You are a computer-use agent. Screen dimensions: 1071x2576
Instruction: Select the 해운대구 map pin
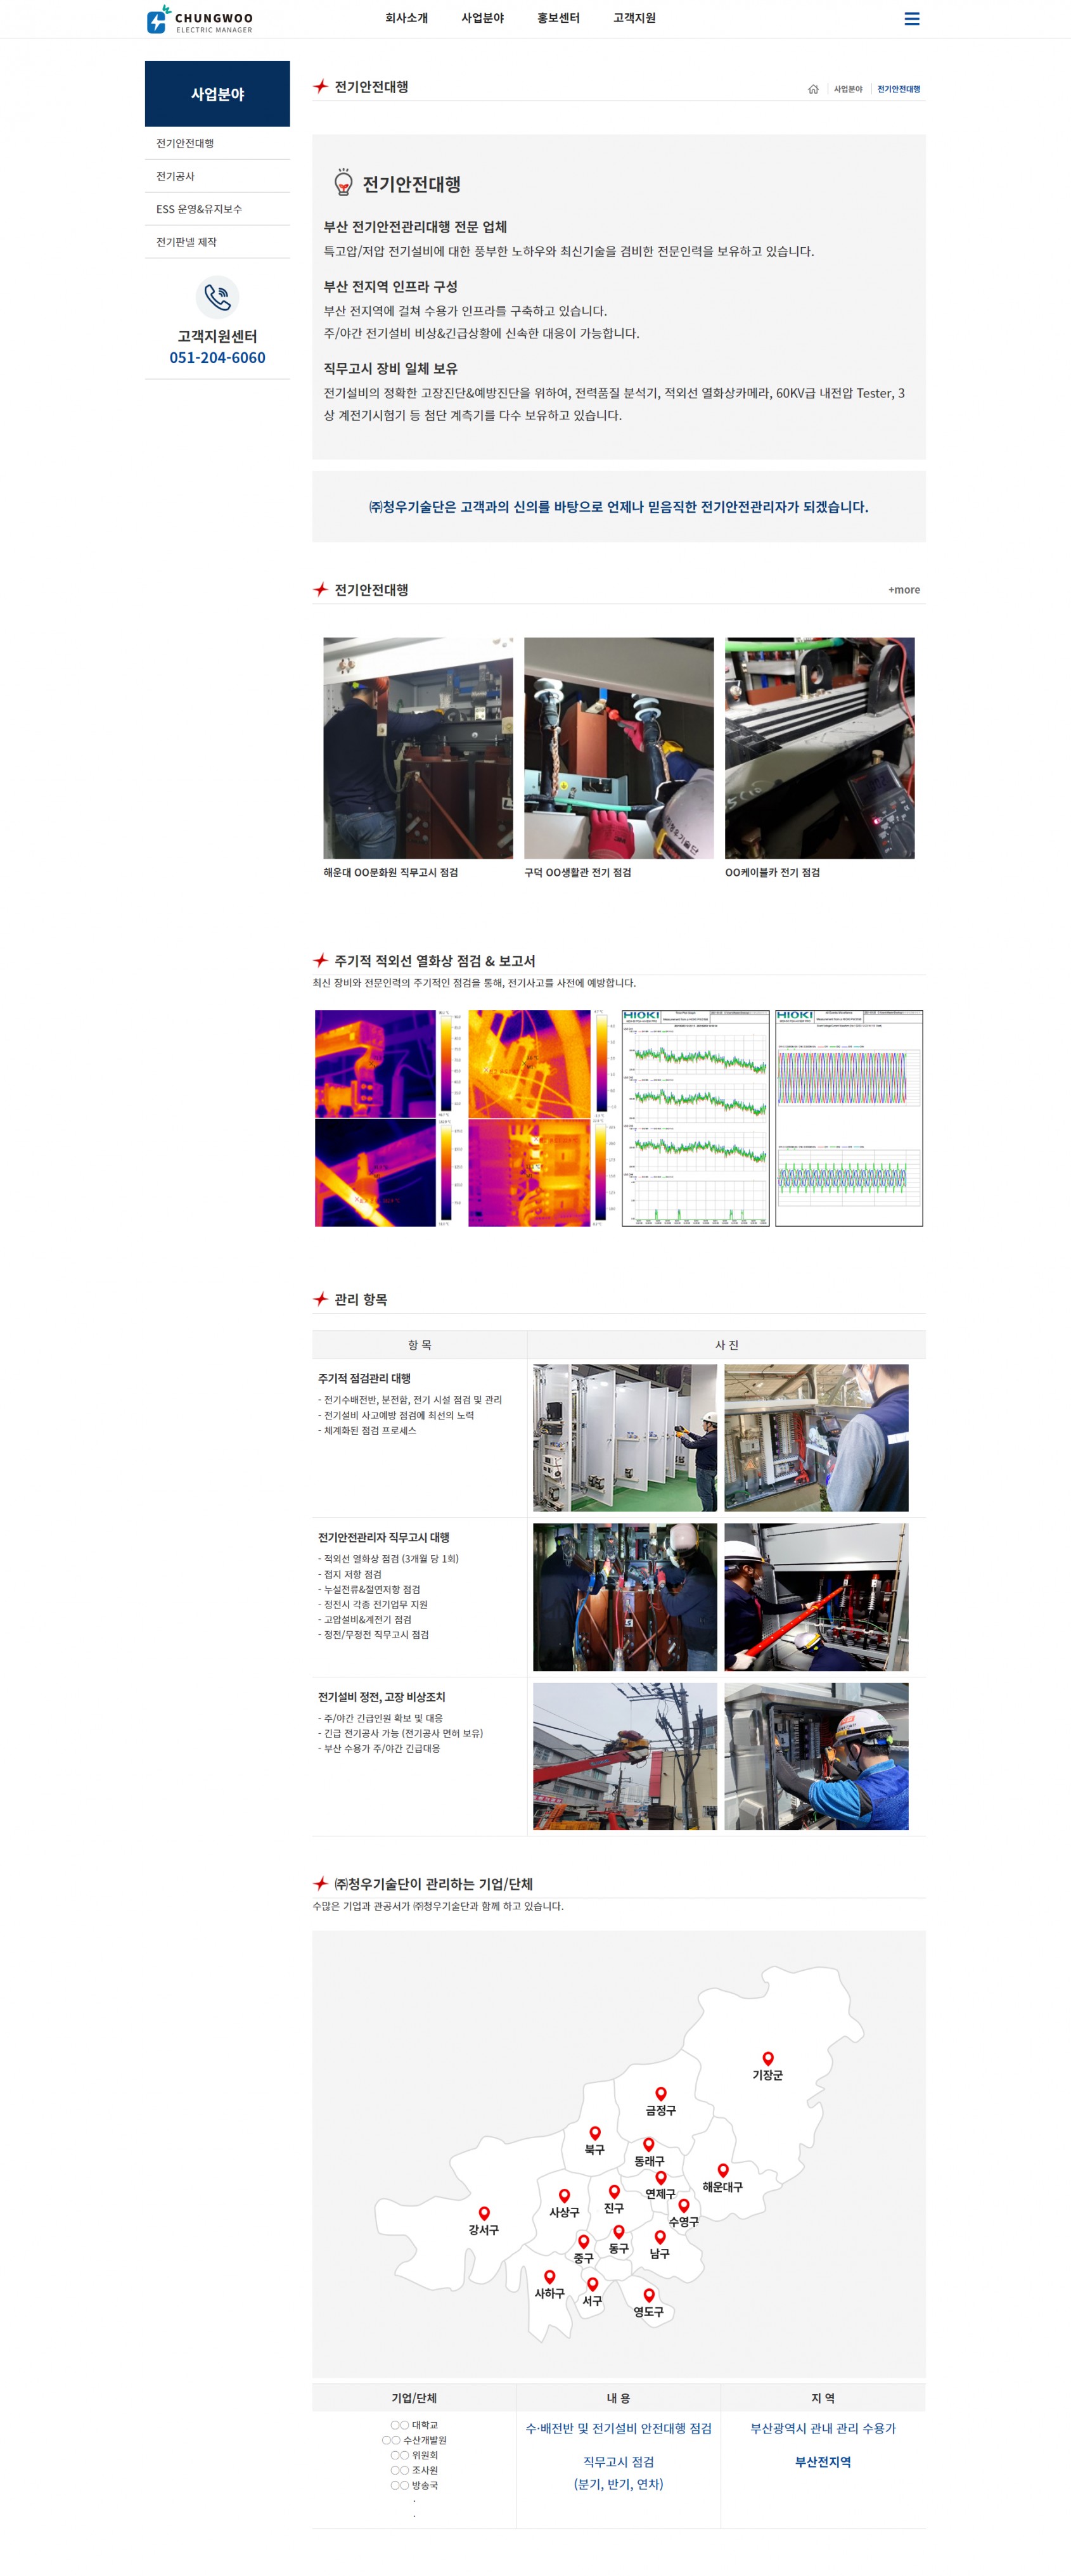(x=723, y=2170)
